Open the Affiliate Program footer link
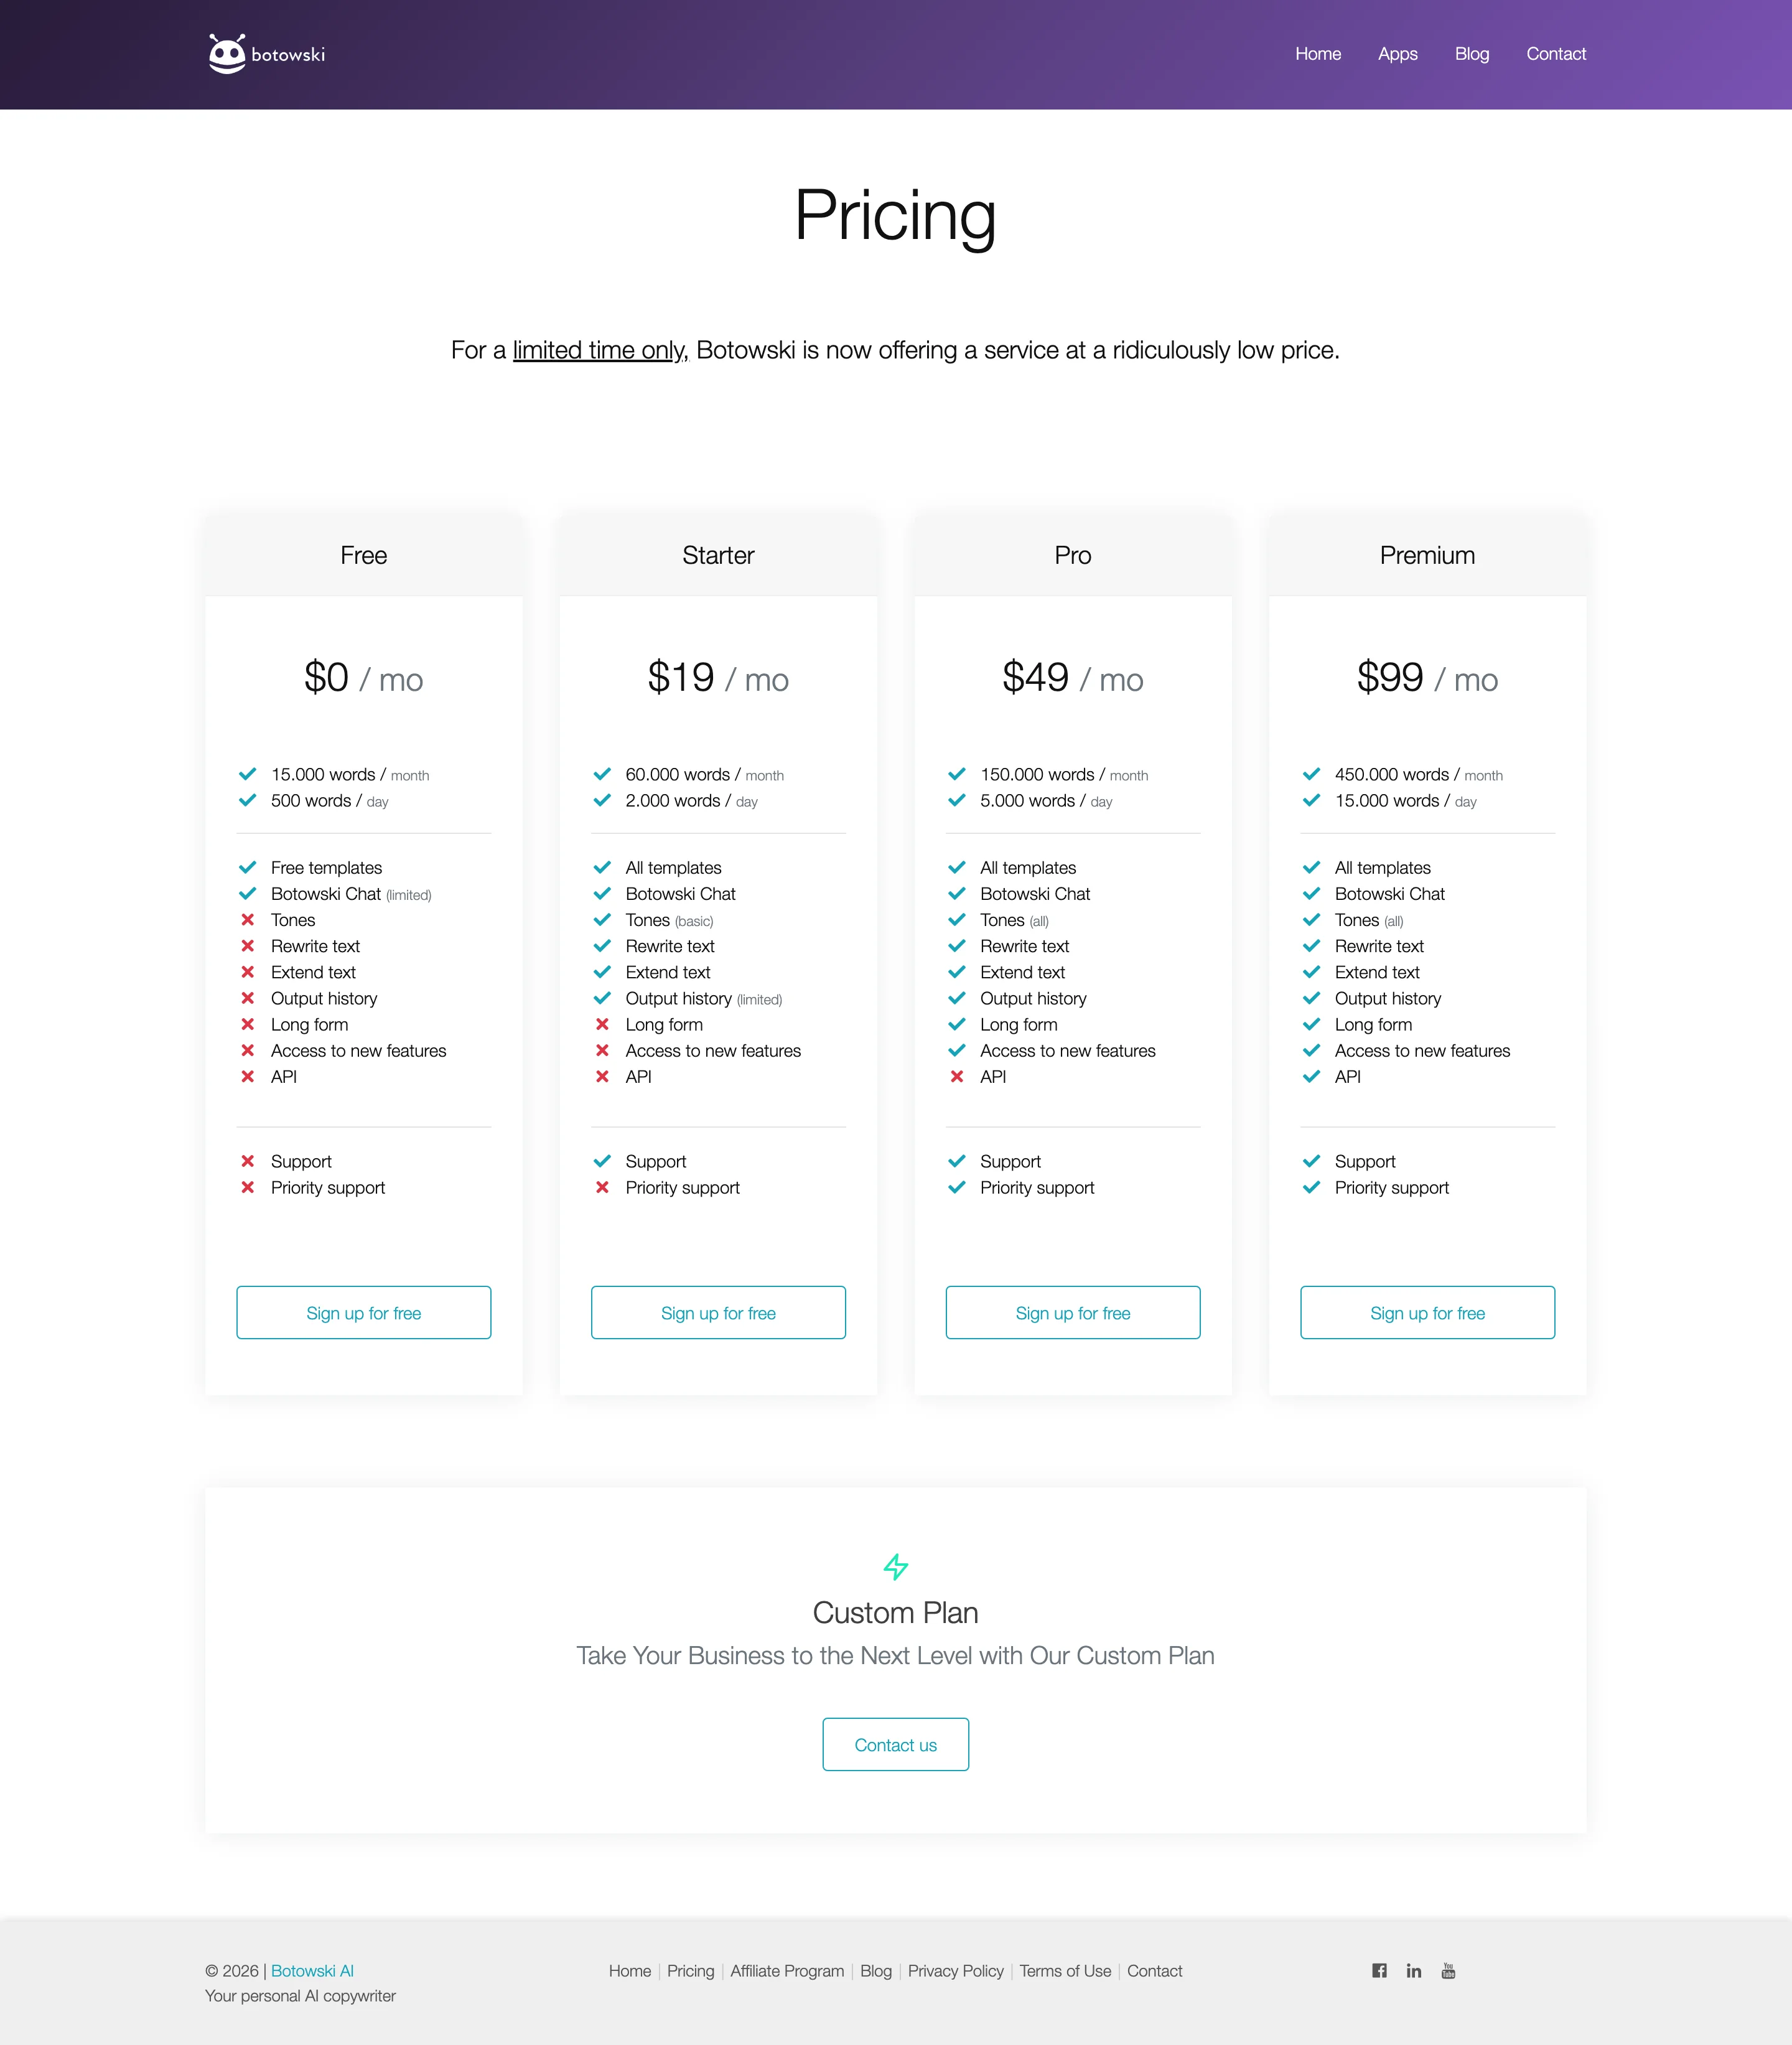The image size is (1792, 2045). click(787, 1970)
